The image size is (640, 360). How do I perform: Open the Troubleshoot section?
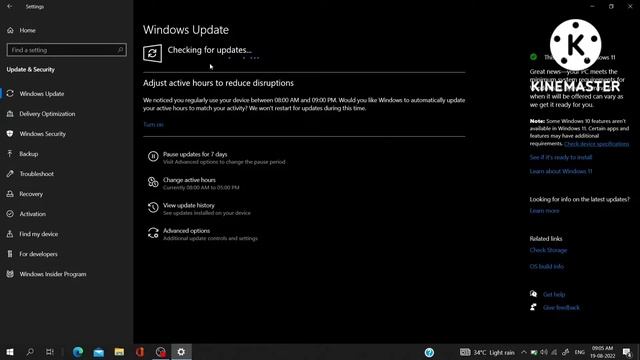[x=36, y=174]
